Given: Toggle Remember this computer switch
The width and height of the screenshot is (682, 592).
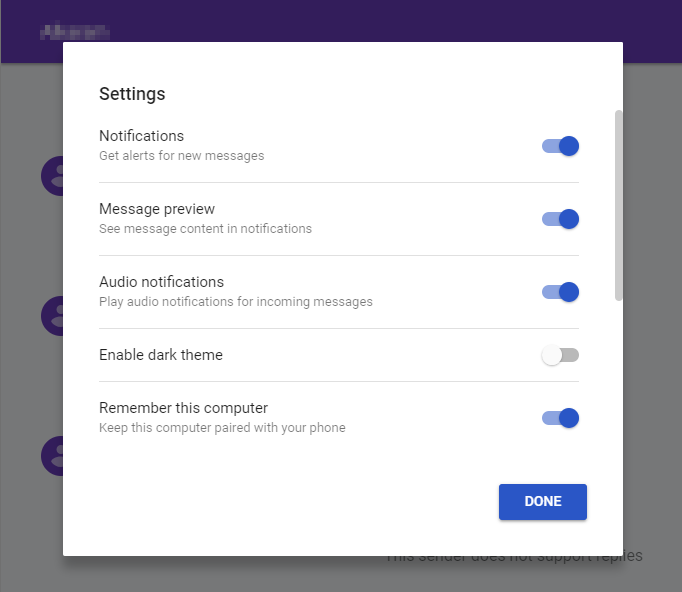Looking at the screenshot, I should tap(560, 418).
